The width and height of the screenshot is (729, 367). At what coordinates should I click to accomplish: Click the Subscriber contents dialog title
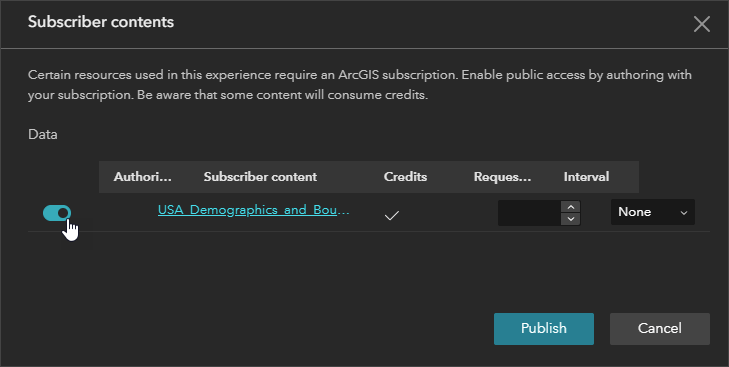coord(101,22)
